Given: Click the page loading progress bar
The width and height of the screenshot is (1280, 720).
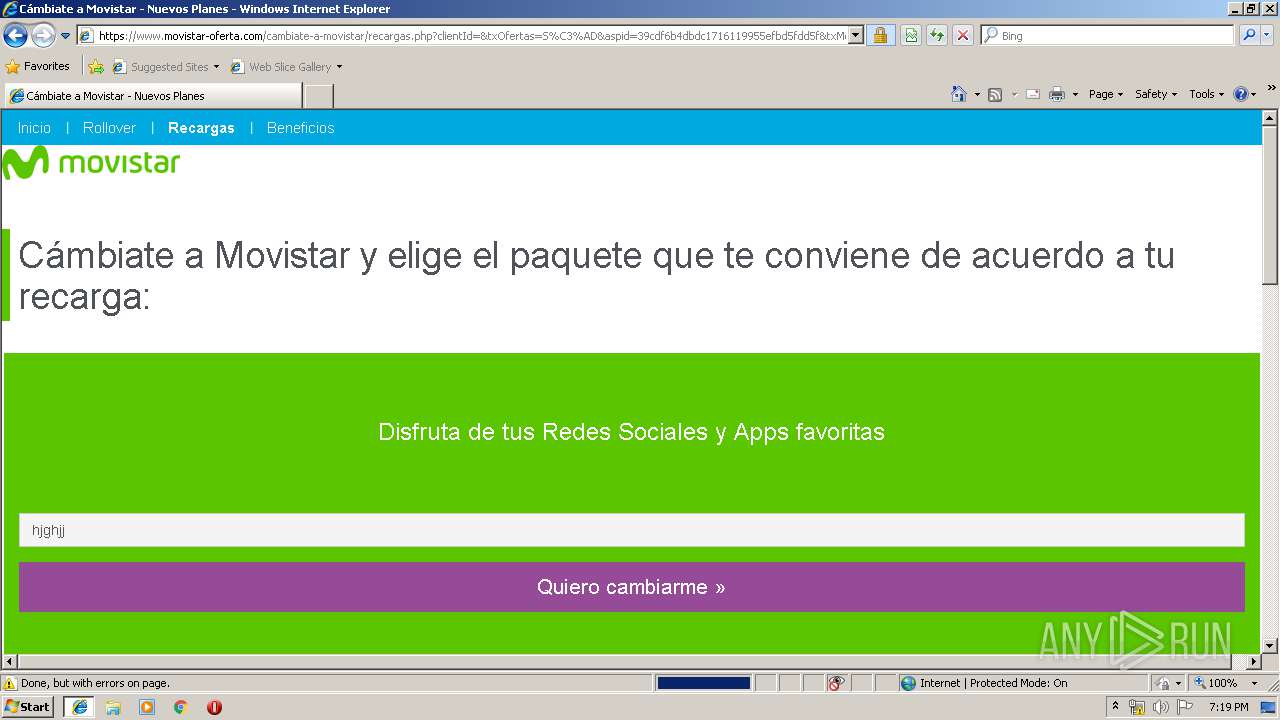Looking at the screenshot, I should [703, 683].
